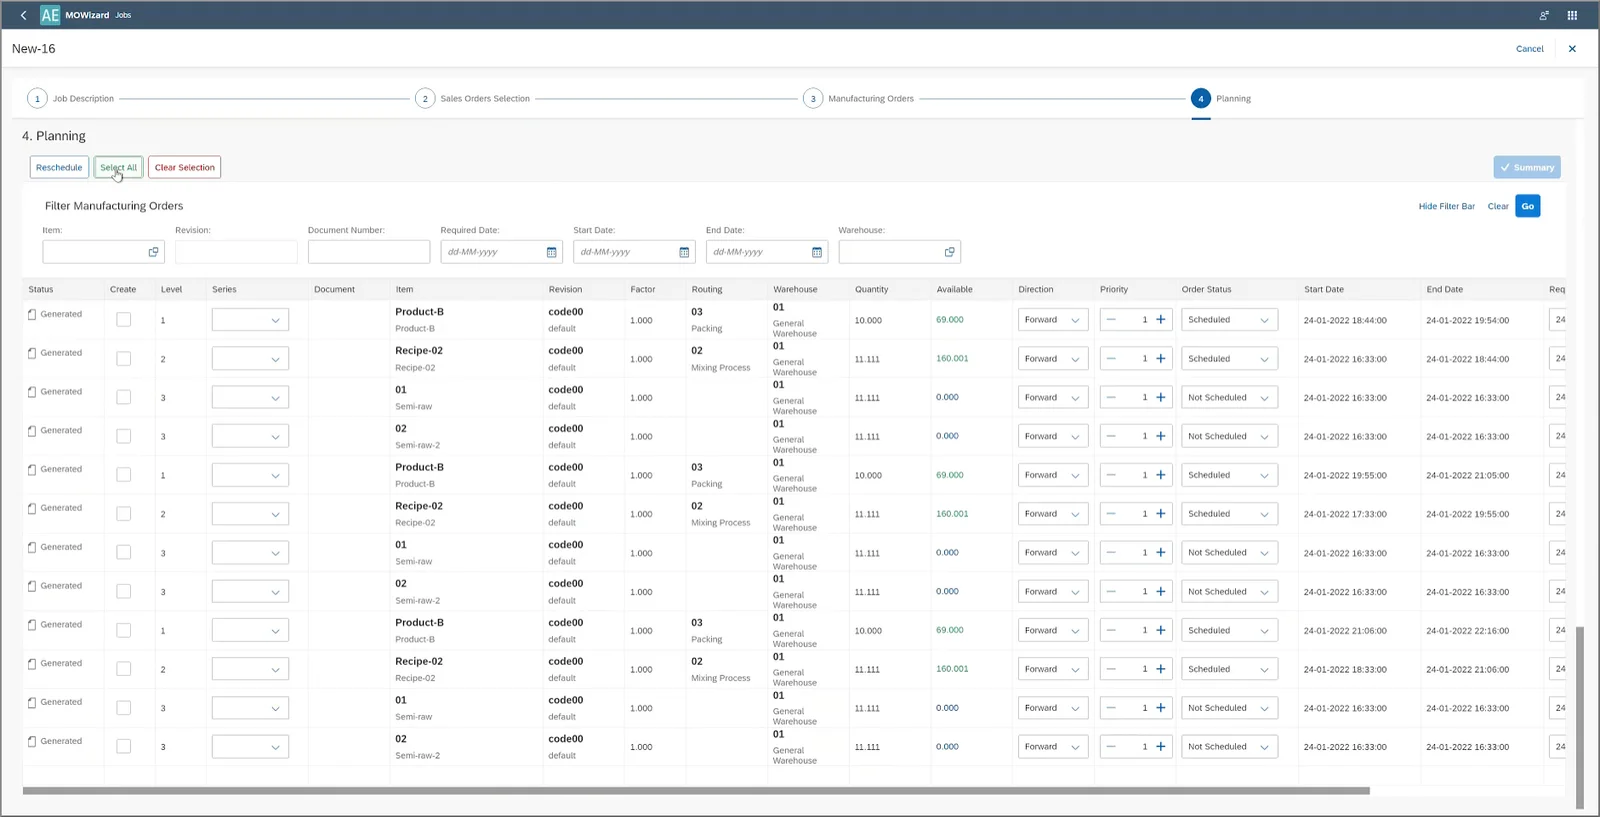Decrease priority for Product-B row starting 18:44:00
This screenshot has width=1600, height=817.
(x=1111, y=320)
